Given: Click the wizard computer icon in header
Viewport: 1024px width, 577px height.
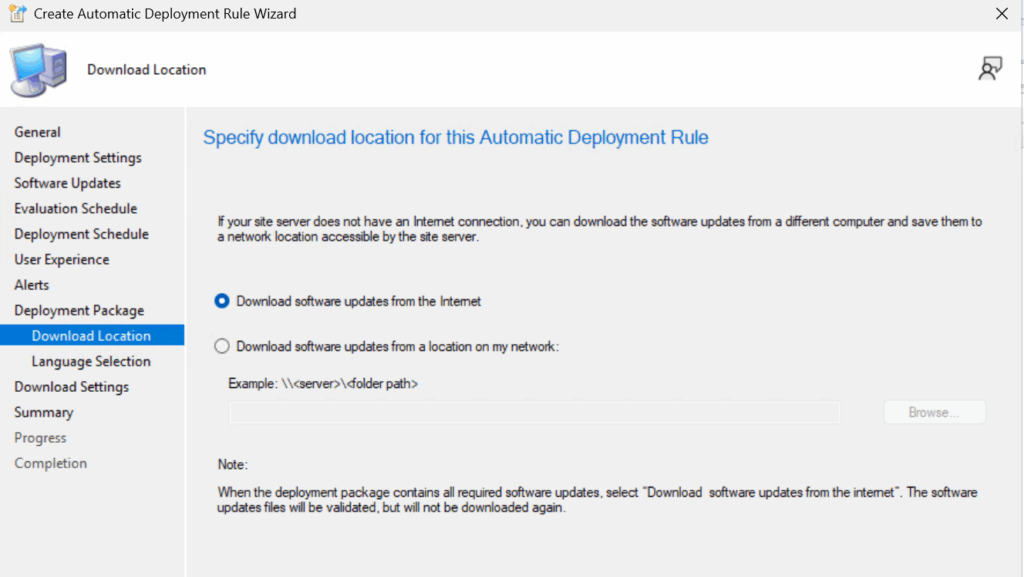Looking at the screenshot, I should 39,70.
